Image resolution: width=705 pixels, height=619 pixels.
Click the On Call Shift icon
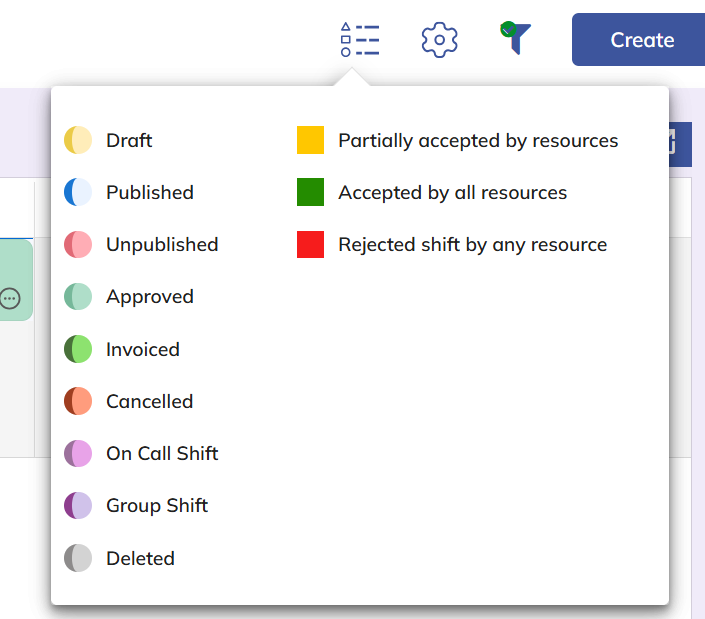pyautogui.click(x=78, y=453)
